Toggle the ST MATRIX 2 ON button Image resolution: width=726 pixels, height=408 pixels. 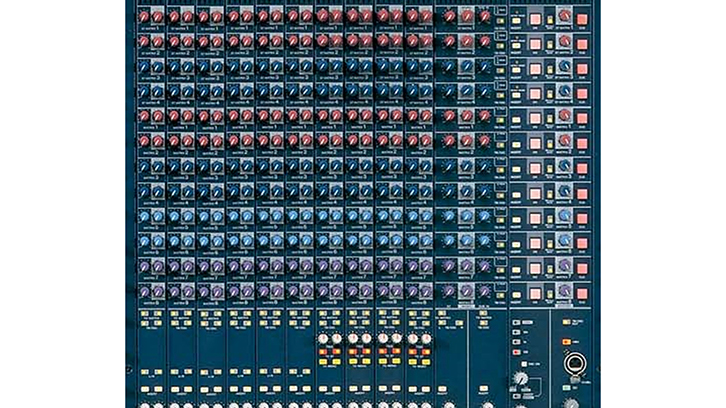pyautogui.click(x=535, y=44)
